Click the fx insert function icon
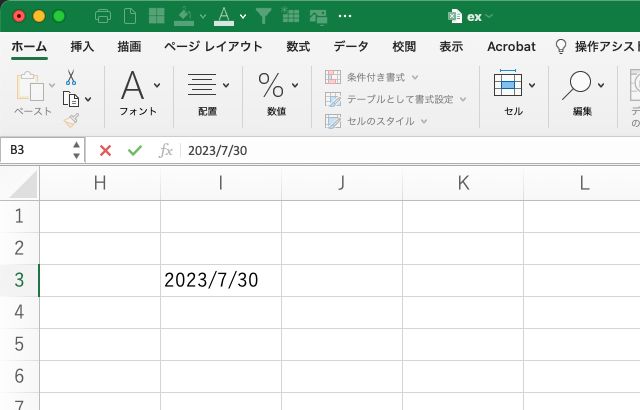The image size is (640, 410). click(166, 150)
